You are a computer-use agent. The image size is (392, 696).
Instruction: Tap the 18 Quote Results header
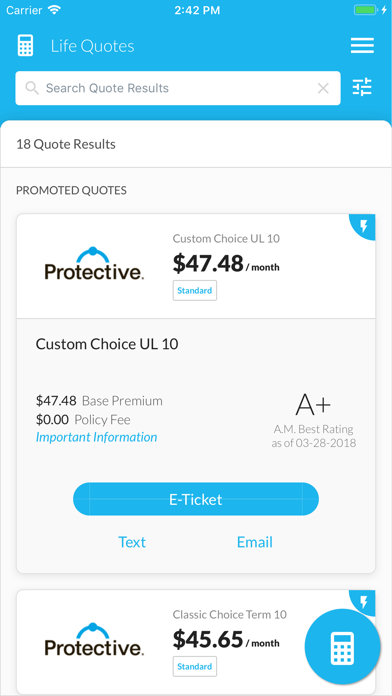(x=66, y=144)
